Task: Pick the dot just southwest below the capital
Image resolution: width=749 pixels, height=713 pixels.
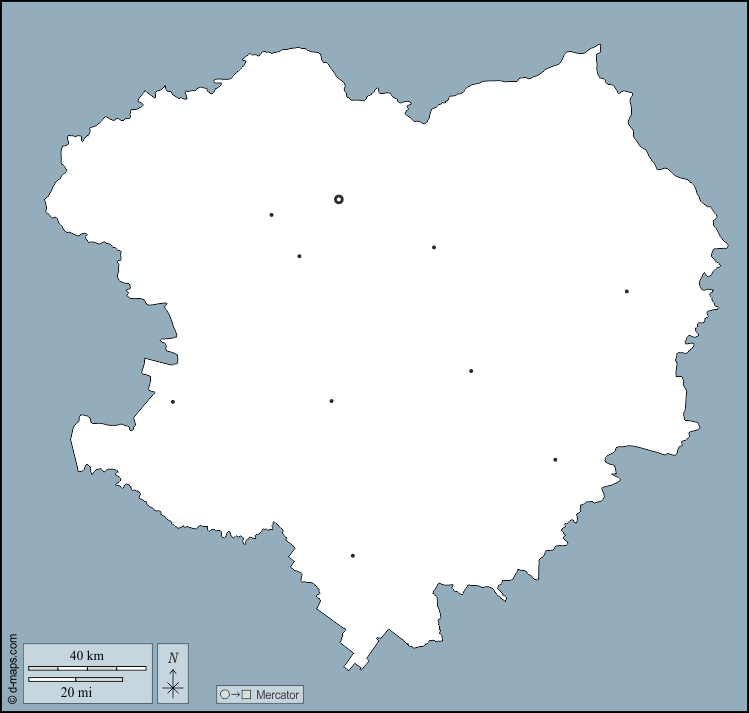Action: tap(299, 256)
